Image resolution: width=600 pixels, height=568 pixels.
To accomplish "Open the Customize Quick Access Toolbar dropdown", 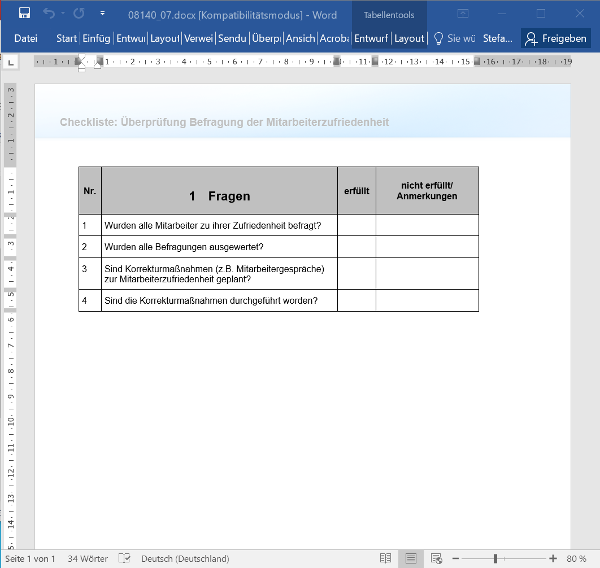I will pyautogui.click(x=102, y=14).
